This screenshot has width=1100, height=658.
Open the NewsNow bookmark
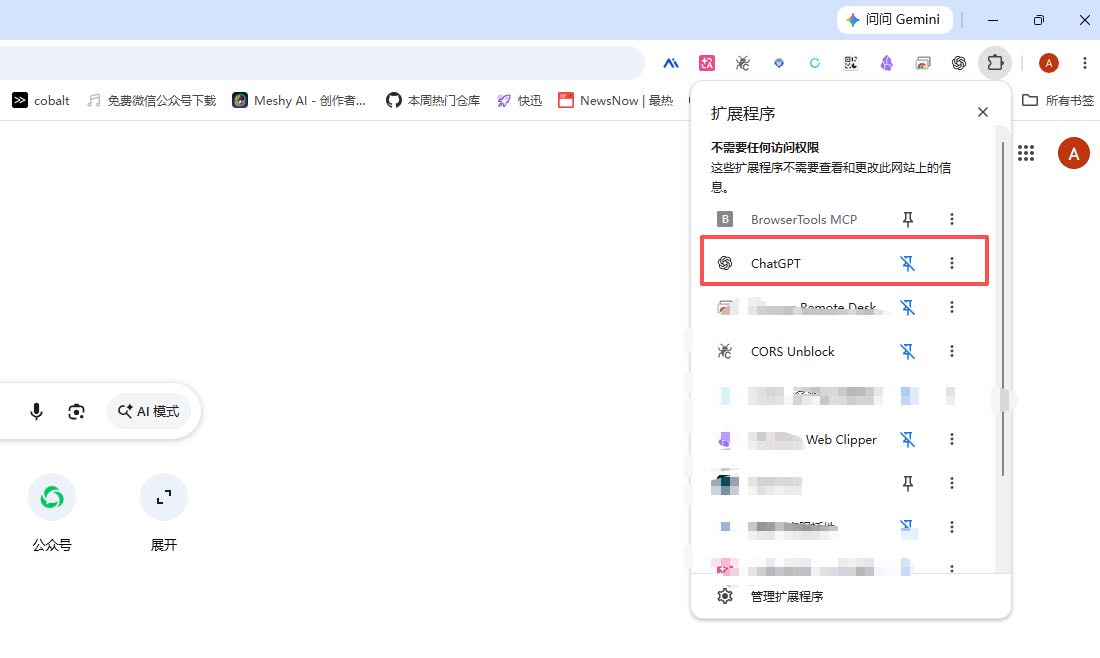(x=616, y=100)
